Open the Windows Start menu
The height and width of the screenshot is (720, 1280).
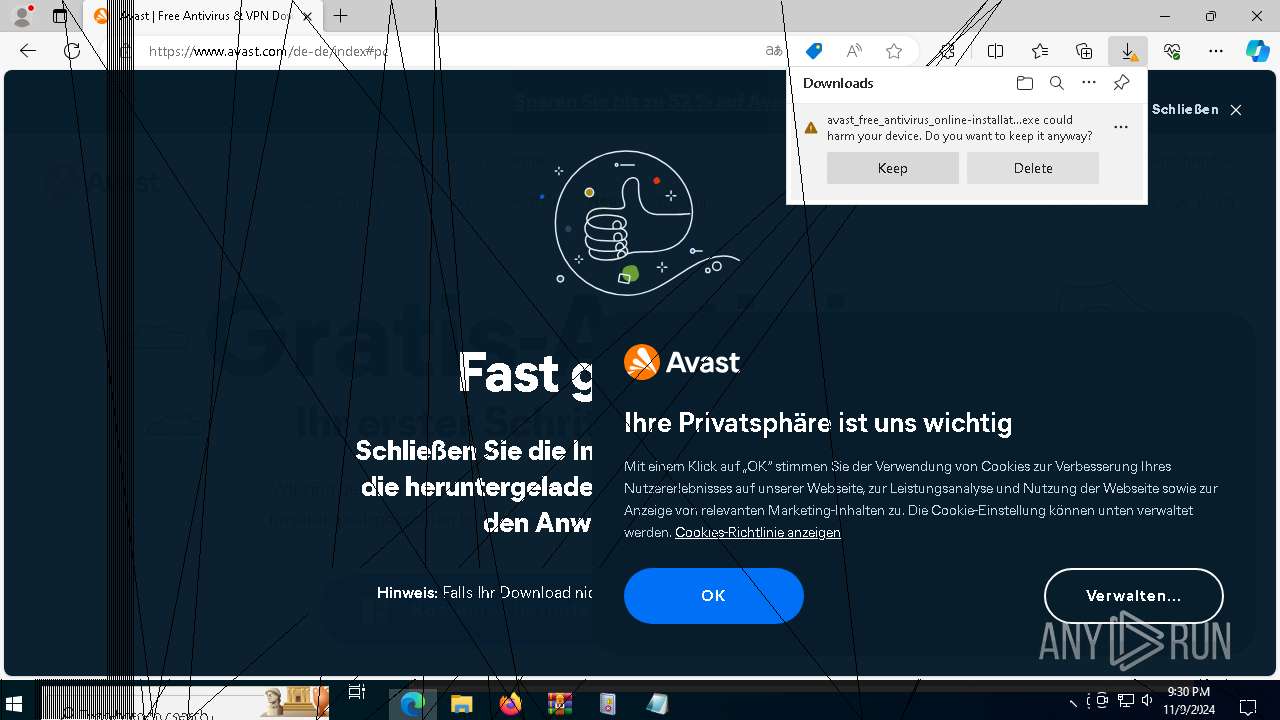15,704
